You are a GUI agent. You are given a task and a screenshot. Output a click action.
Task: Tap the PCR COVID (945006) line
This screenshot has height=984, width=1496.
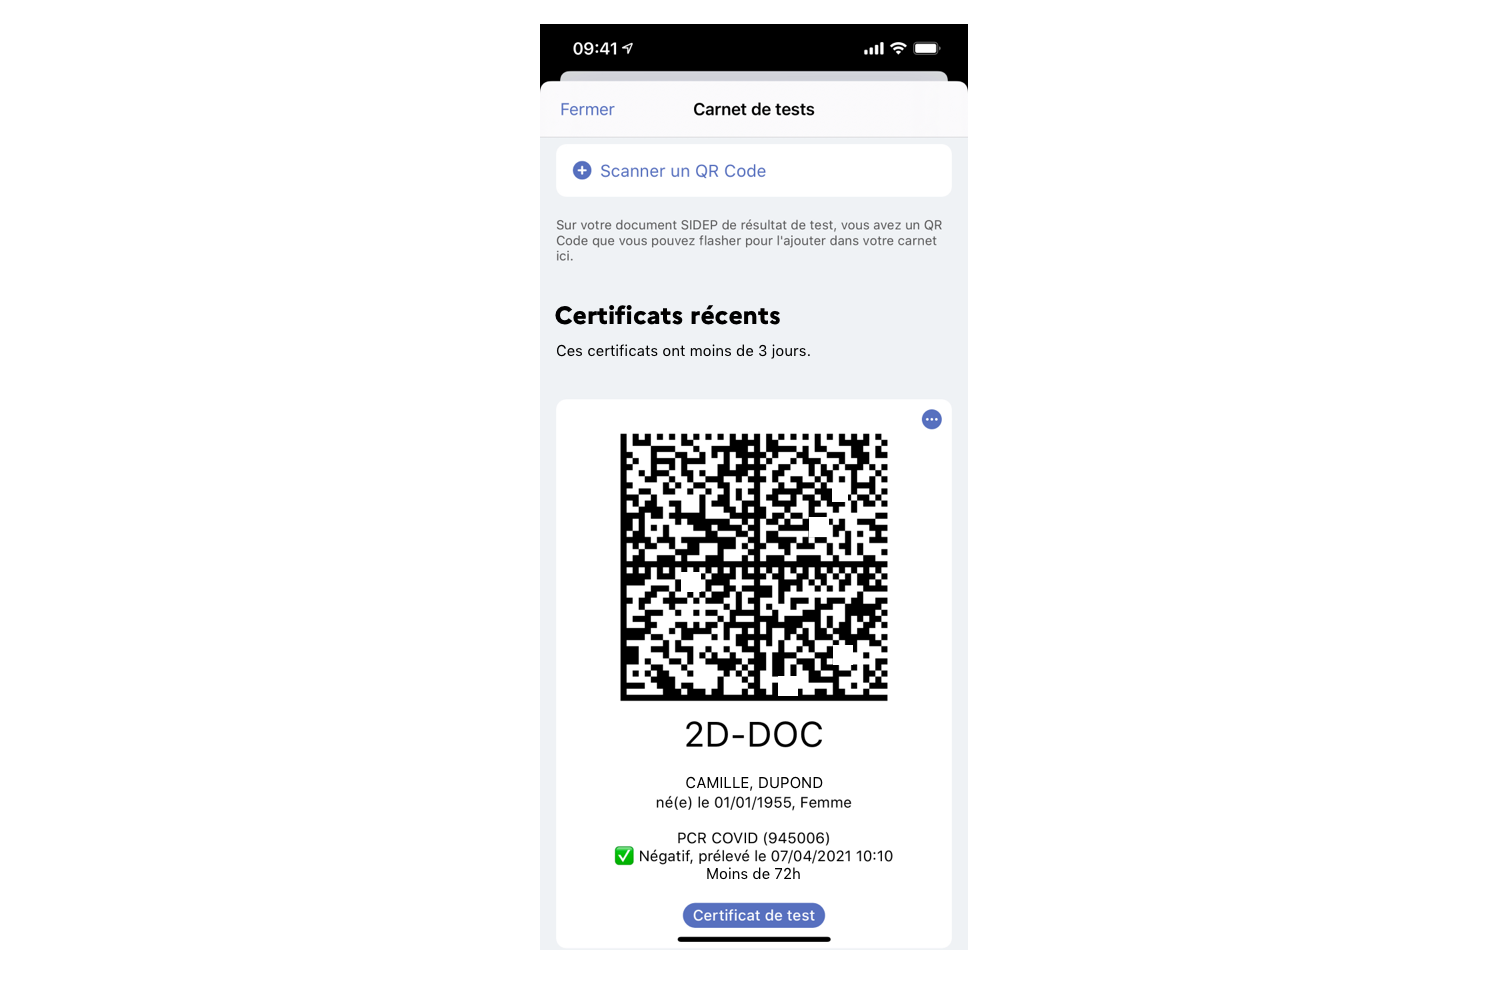coord(754,838)
